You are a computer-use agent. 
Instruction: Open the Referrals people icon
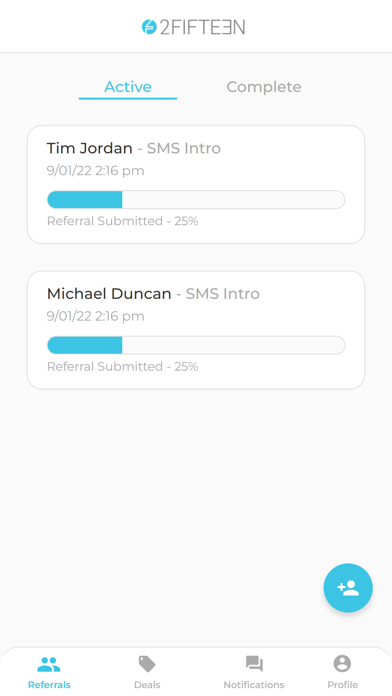coord(49,664)
